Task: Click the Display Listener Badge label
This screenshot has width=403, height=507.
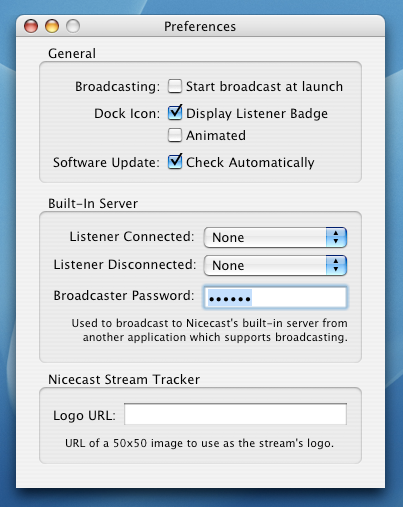Action: pyautogui.click(x=257, y=114)
